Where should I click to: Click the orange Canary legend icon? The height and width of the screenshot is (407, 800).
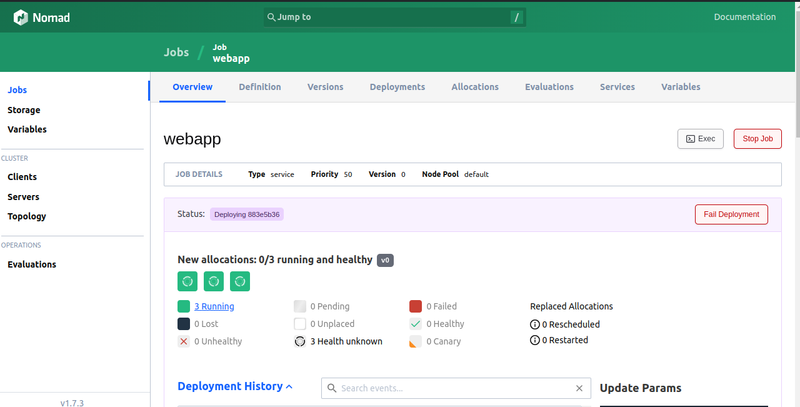click(415, 342)
